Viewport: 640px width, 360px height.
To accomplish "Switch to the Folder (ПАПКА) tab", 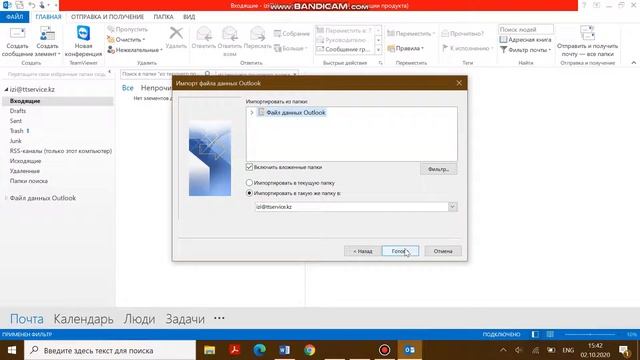I will 163,17.
